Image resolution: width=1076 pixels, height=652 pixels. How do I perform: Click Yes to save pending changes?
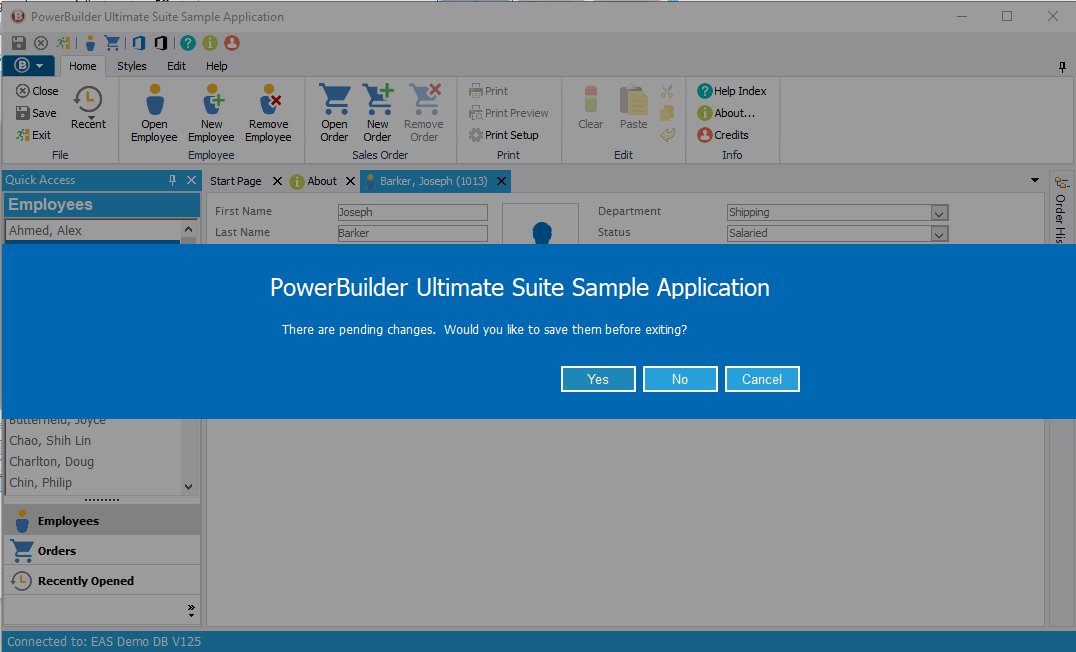[x=598, y=379]
